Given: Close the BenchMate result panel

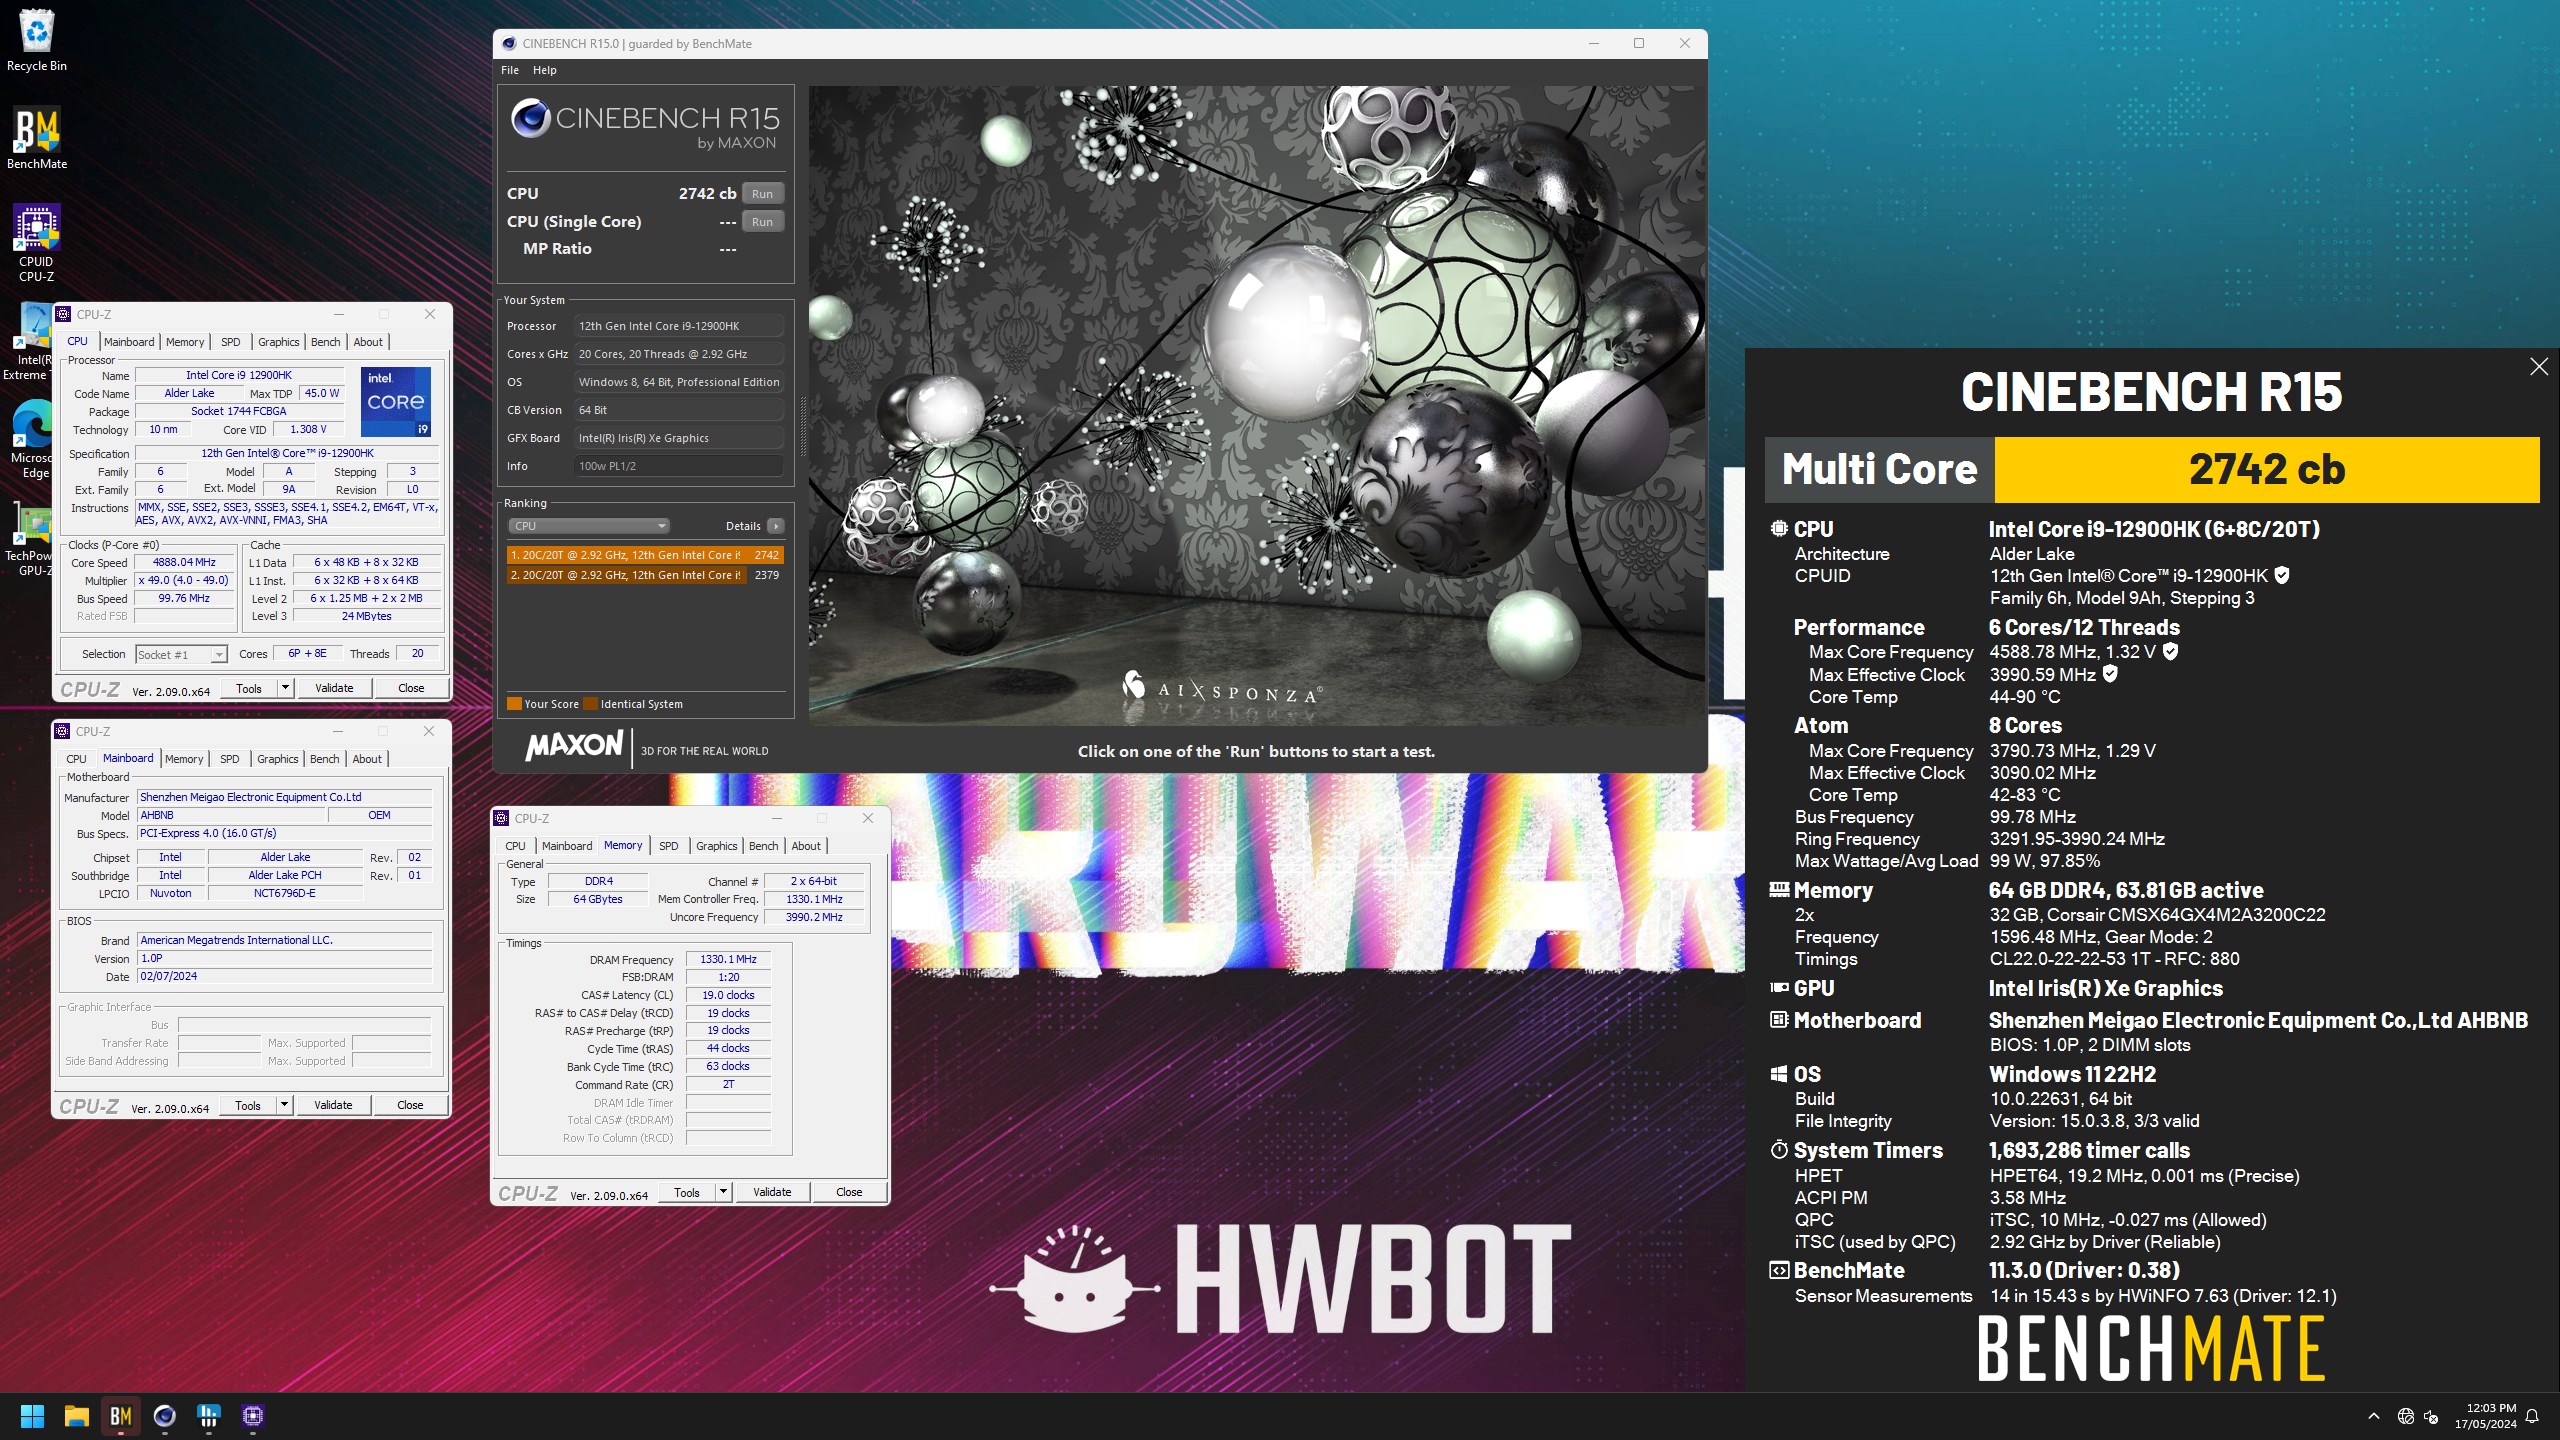Looking at the screenshot, I should [x=2539, y=367].
